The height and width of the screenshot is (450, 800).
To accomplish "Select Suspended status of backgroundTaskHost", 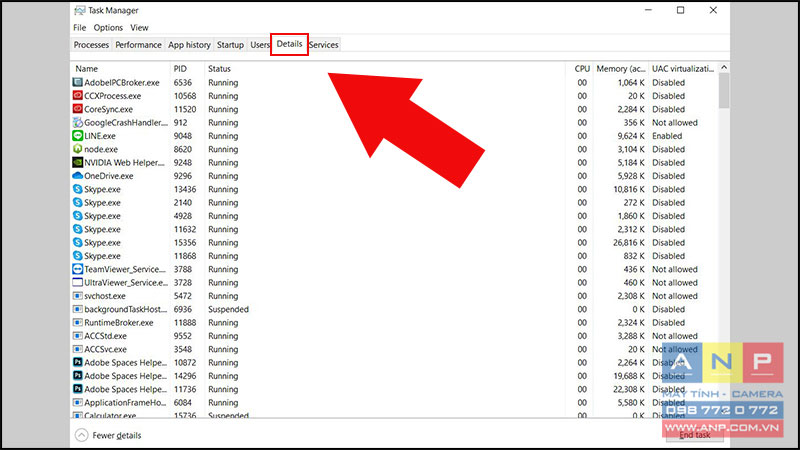I will coord(228,309).
